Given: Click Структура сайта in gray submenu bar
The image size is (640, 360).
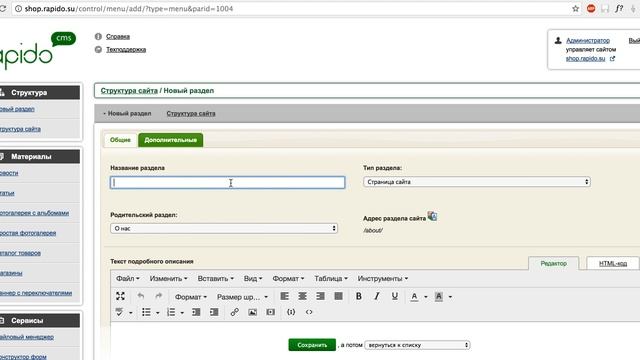Looking at the screenshot, I should 191,113.
